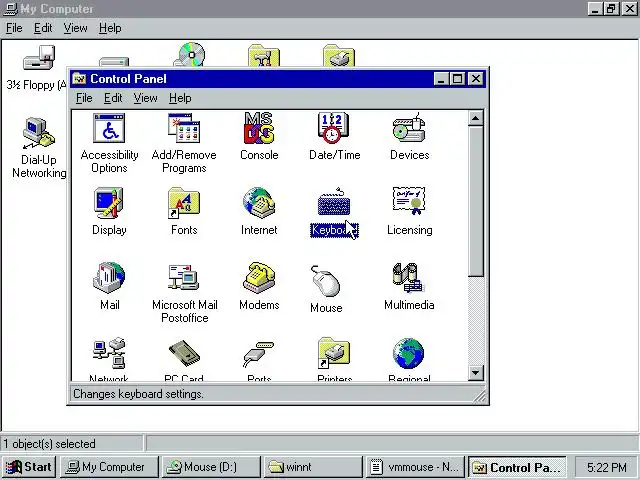Viewport: 640px width, 480px height.
Task: Select the Mail icon
Action: click(x=109, y=278)
